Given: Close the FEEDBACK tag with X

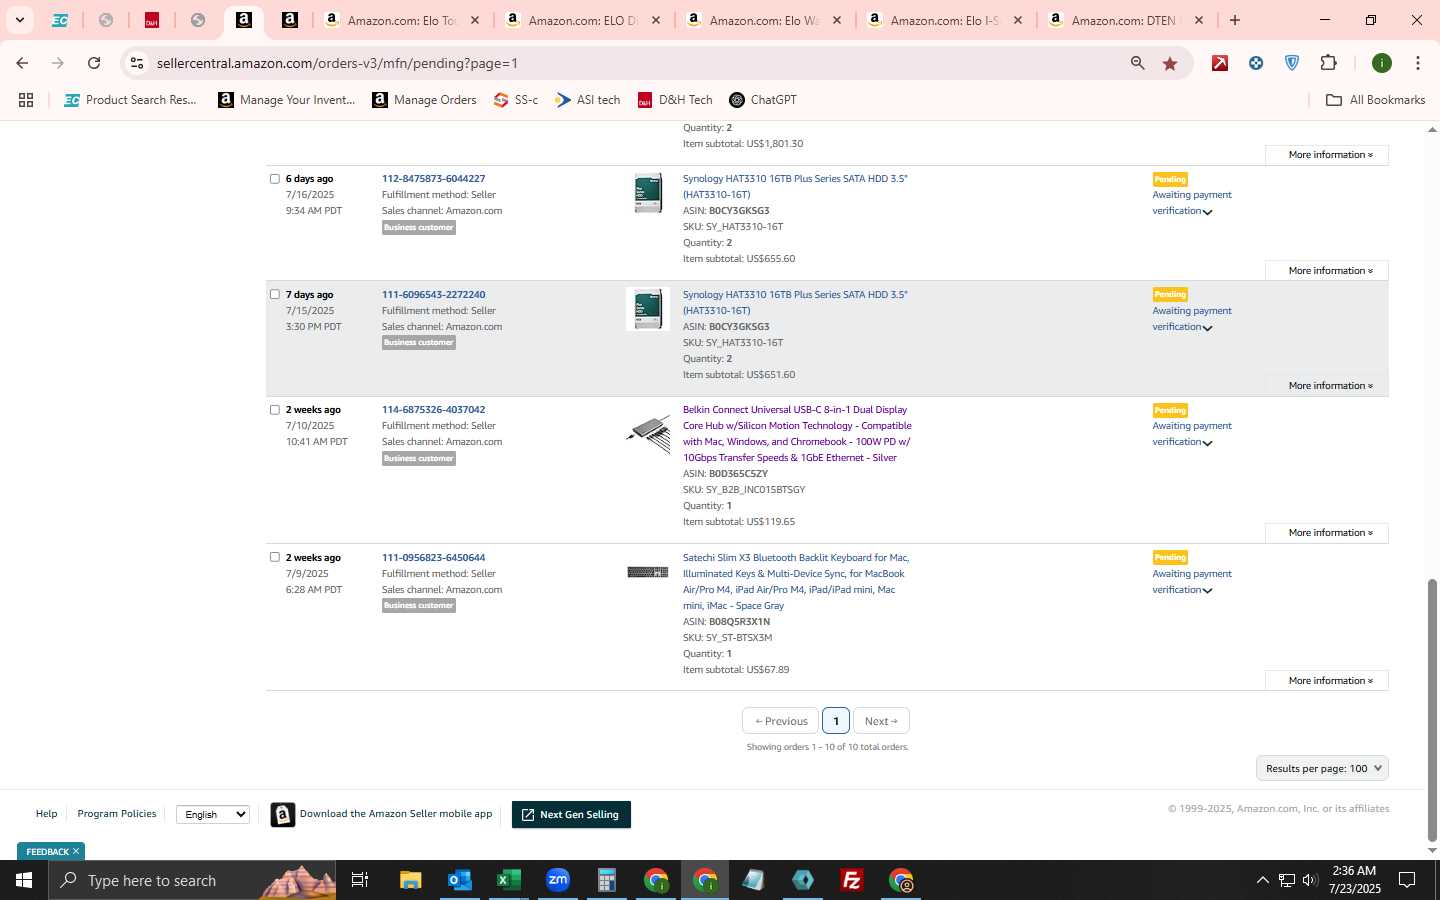Looking at the screenshot, I should point(75,852).
